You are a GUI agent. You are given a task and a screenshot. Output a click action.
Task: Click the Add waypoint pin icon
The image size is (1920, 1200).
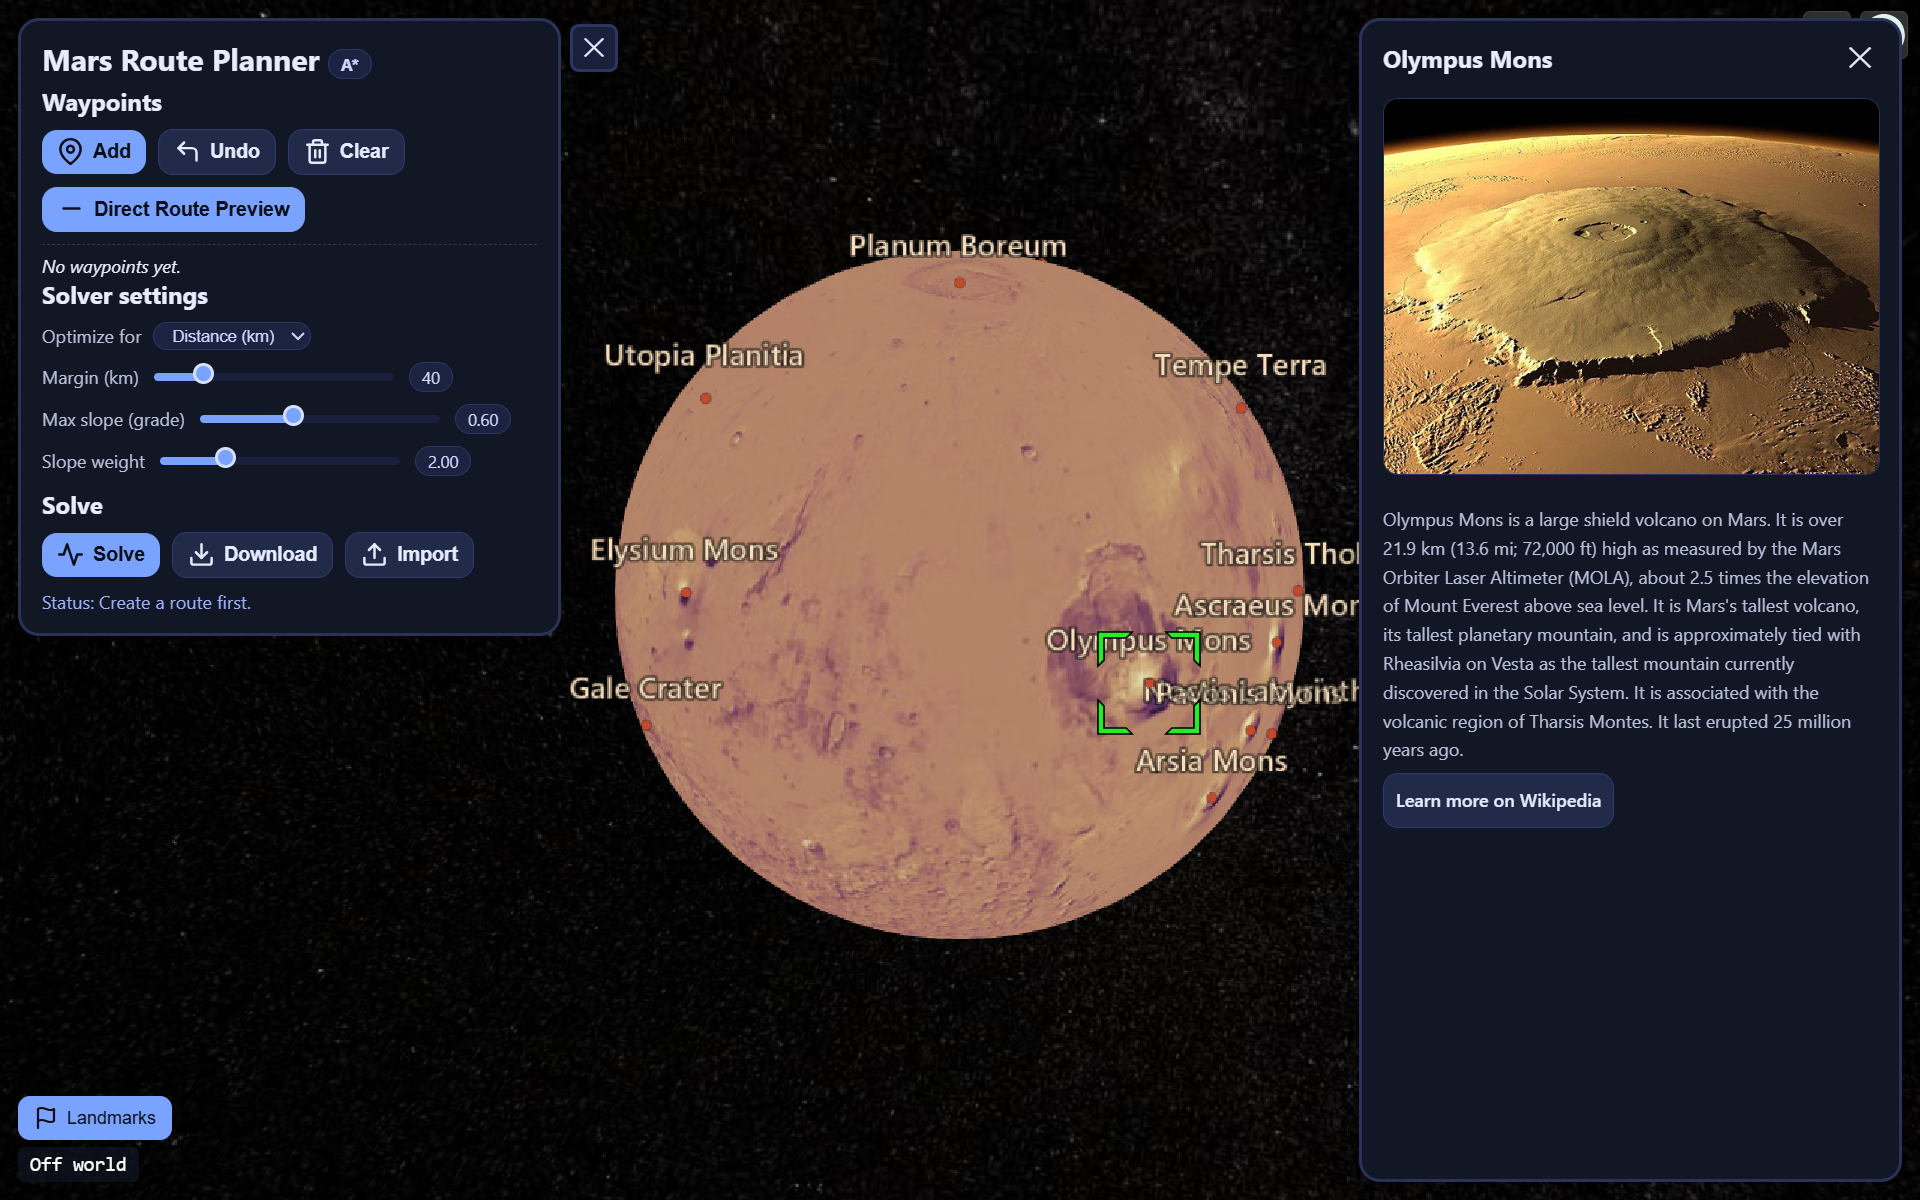click(70, 151)
